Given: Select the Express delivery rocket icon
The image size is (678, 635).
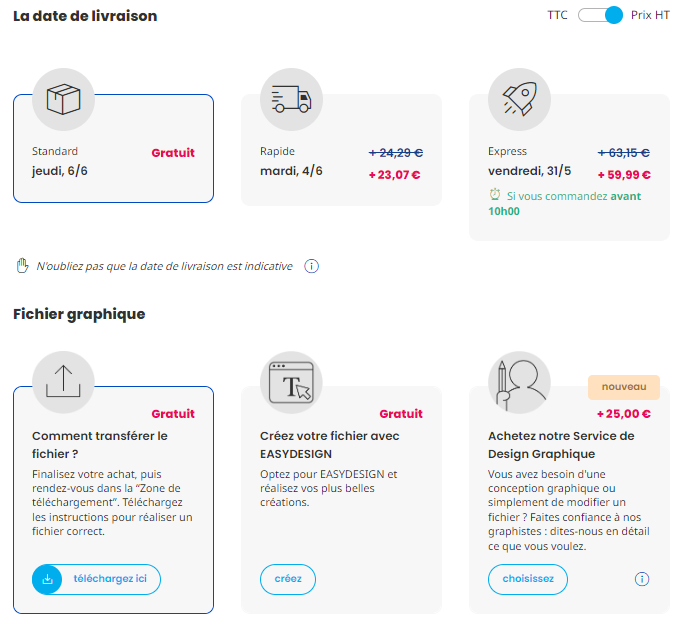Looking at the screenshot, I should pos(519,99).
